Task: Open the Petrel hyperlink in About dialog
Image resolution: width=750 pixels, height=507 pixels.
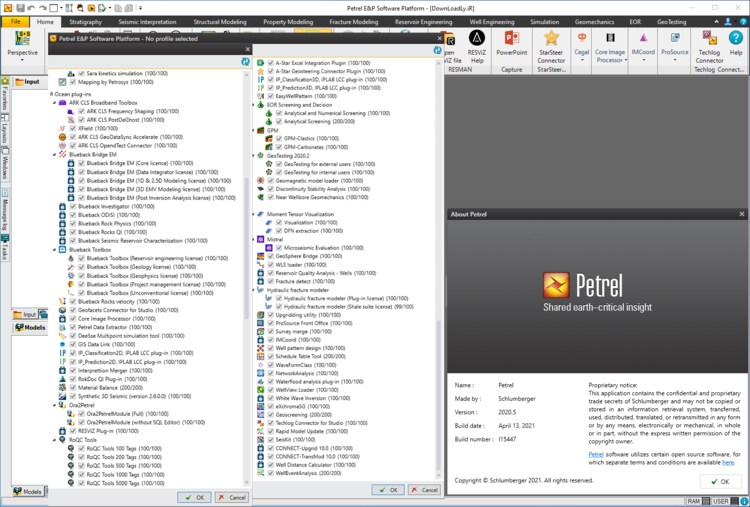Action: [596, 454]
